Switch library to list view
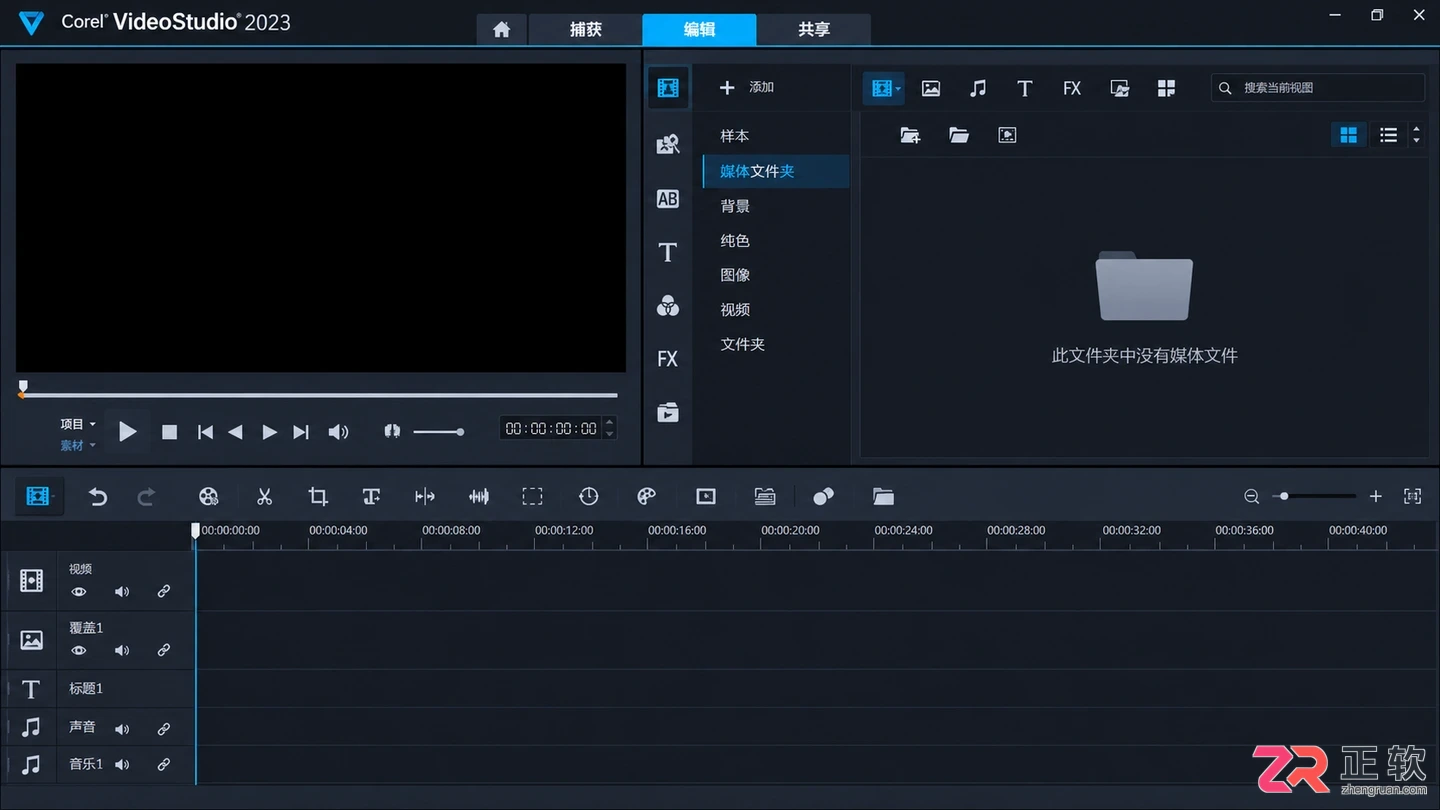The height and width of the screenshot is (810, 1440). pos(1388,135)
